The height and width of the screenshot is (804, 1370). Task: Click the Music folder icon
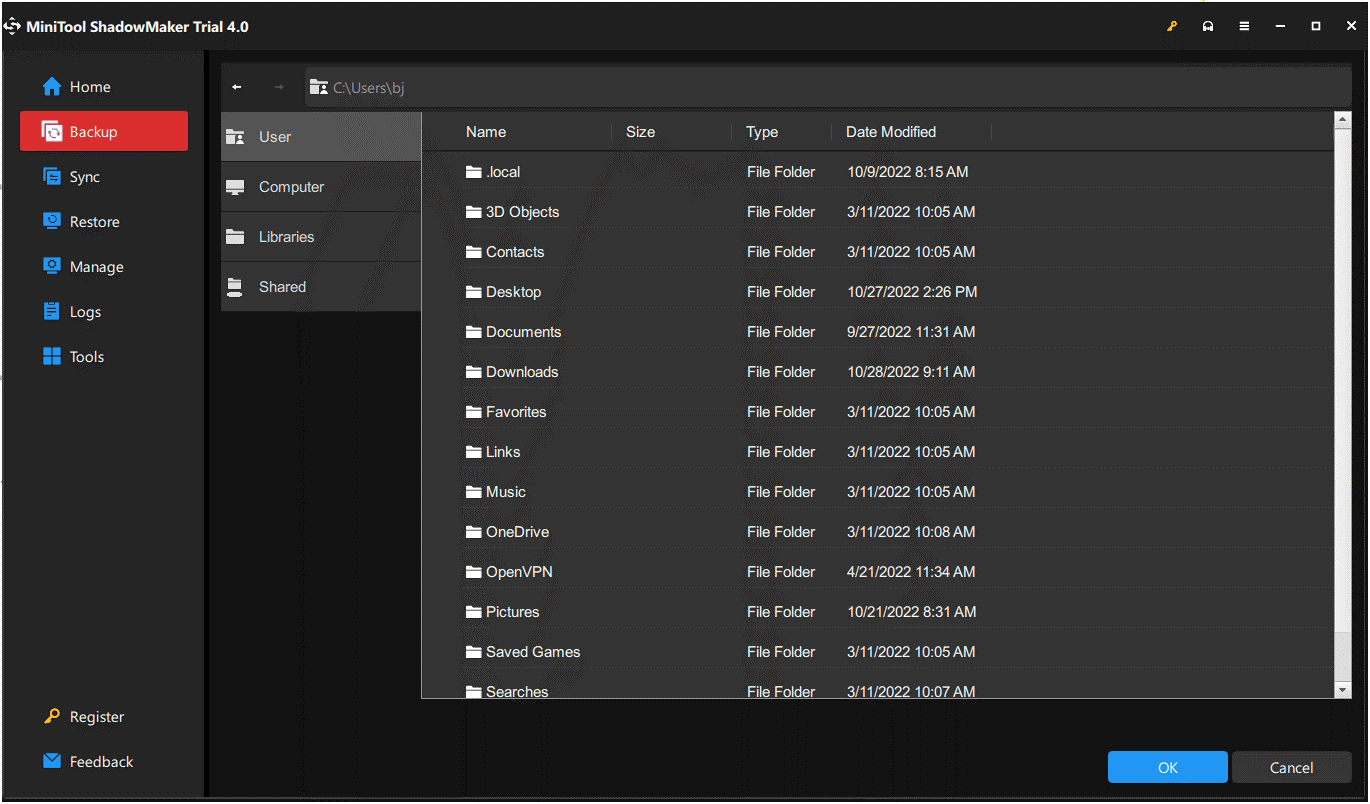[474, 492]
